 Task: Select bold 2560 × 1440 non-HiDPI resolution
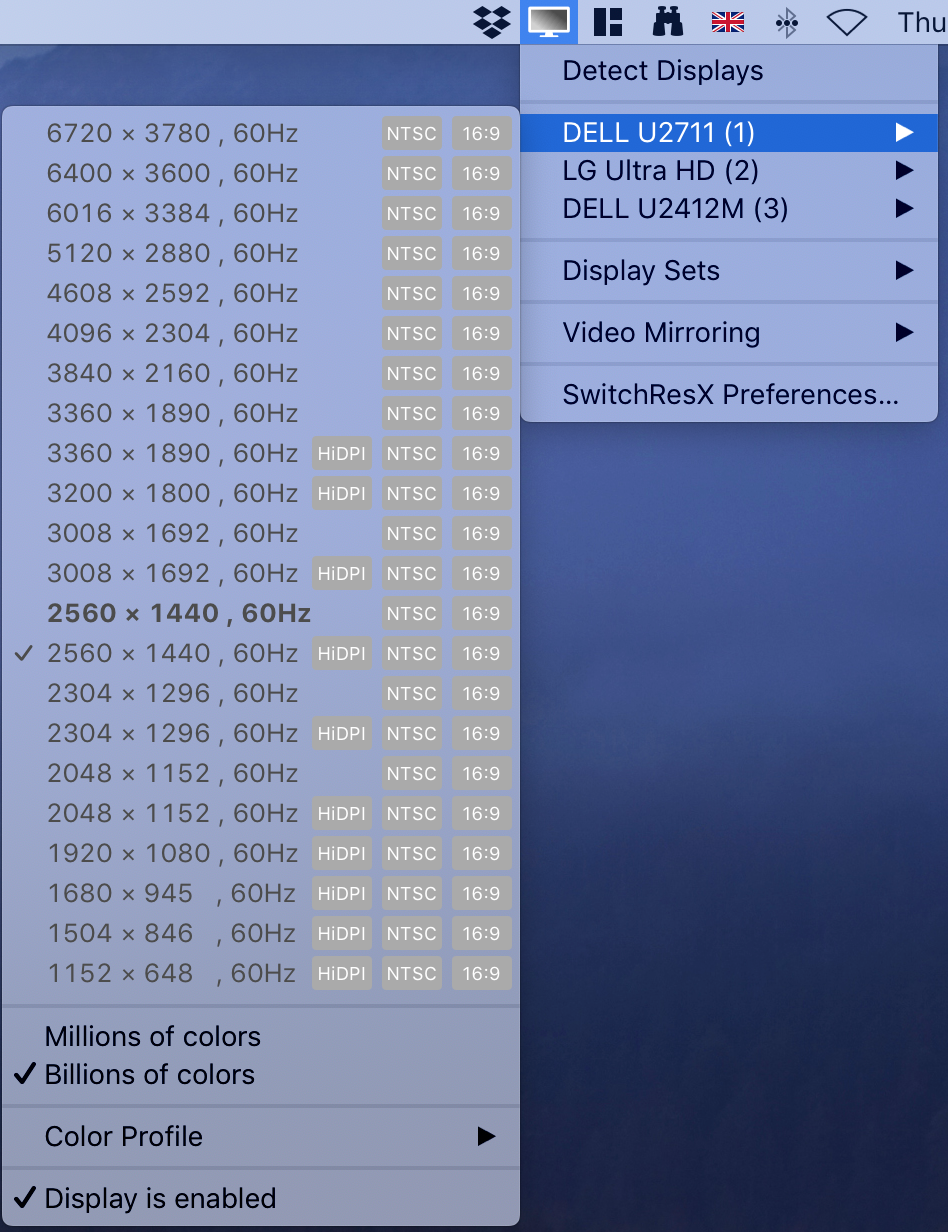point(261,613)
